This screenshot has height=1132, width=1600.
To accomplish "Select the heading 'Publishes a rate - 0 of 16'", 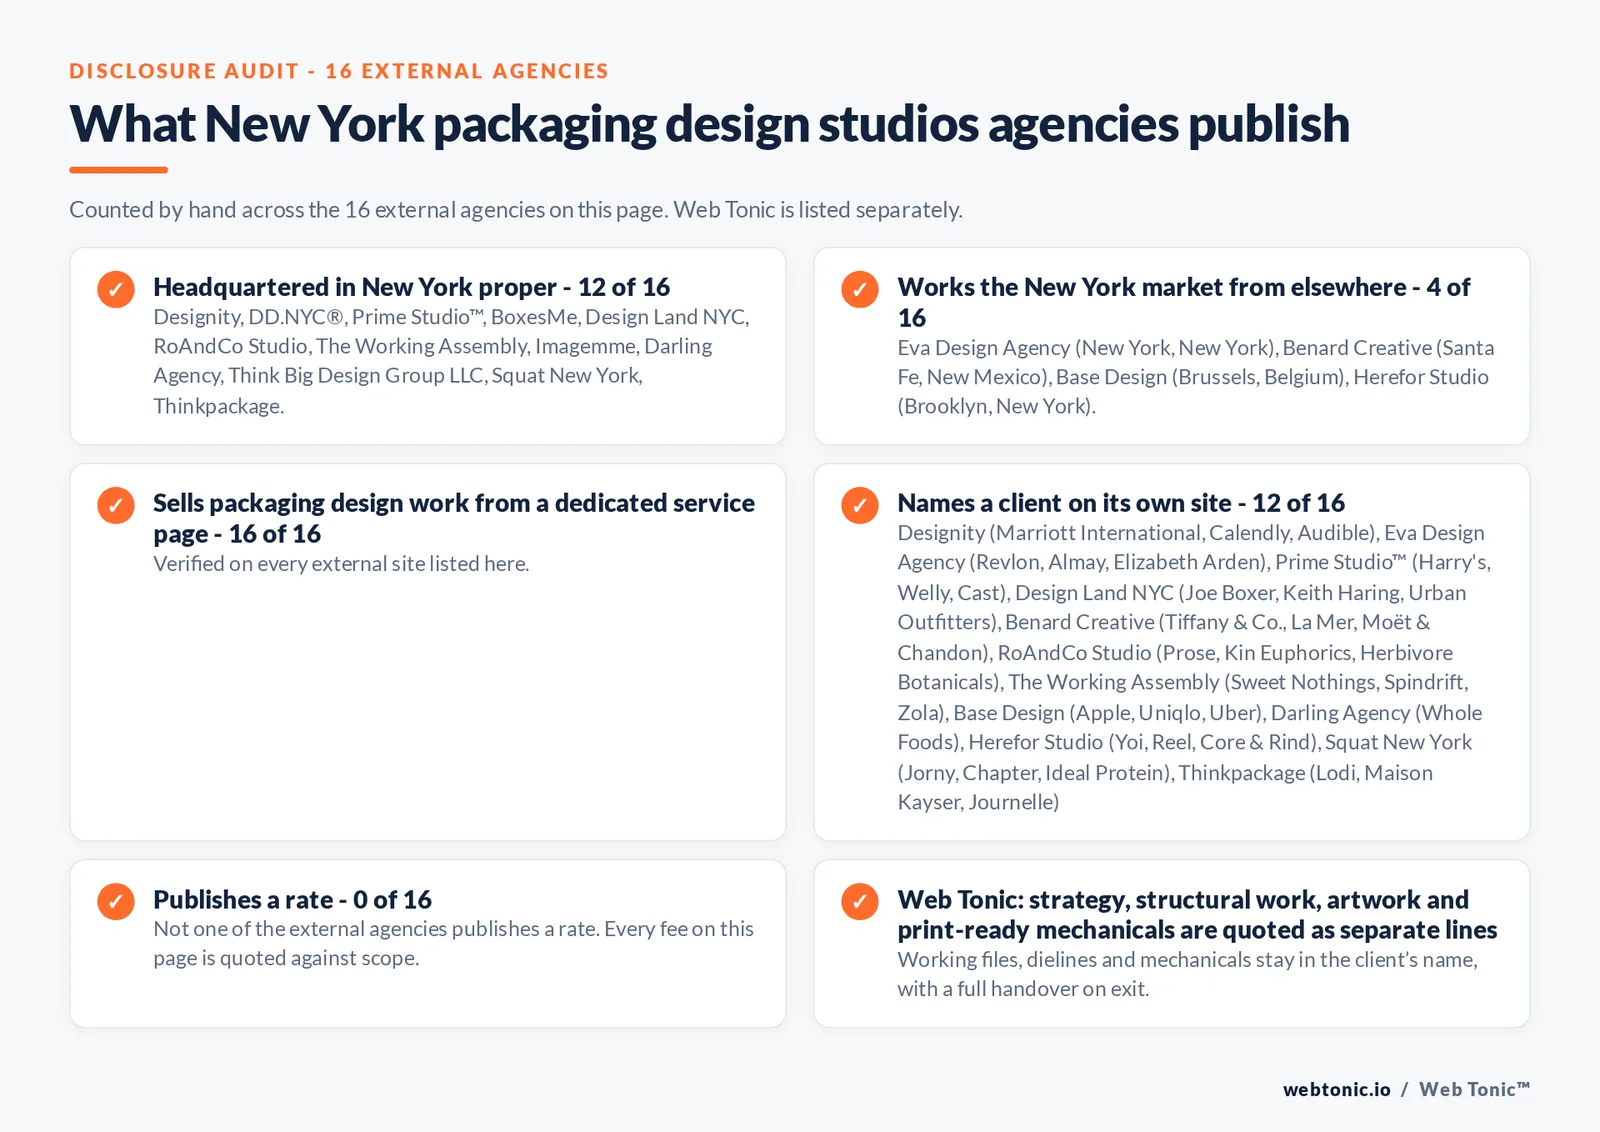I will 292,900.
